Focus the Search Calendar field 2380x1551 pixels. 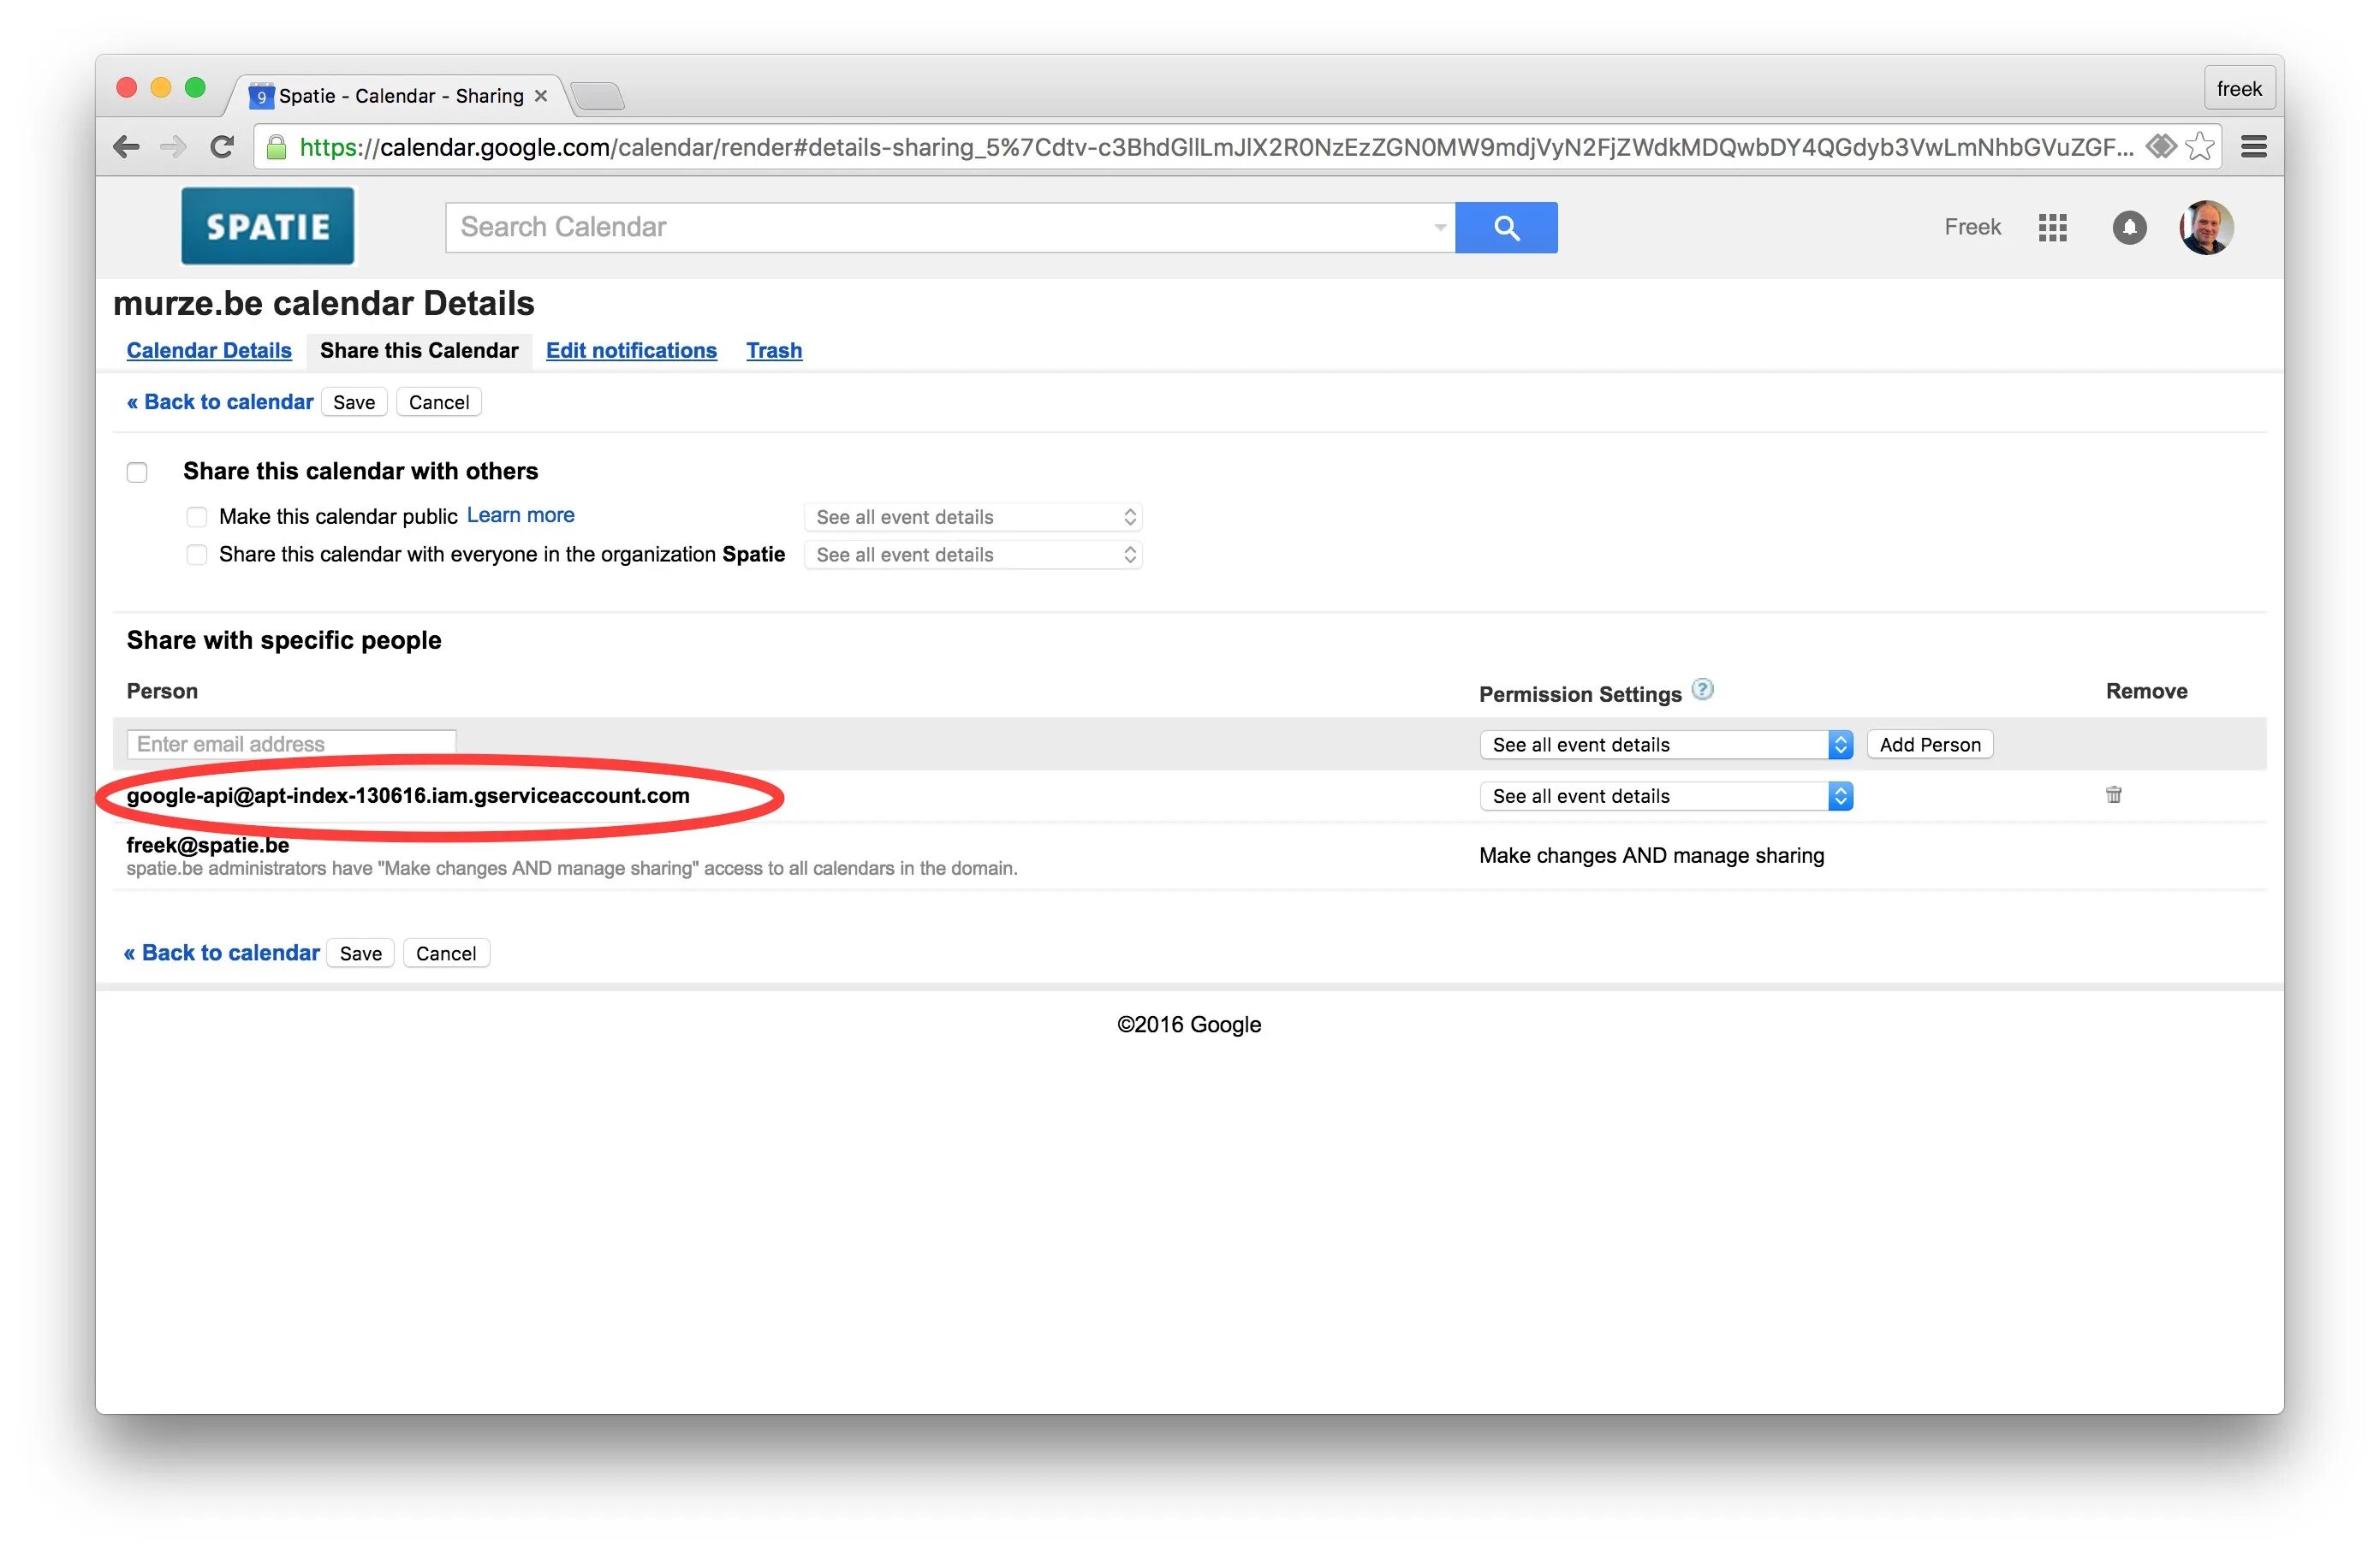point(949,227)
